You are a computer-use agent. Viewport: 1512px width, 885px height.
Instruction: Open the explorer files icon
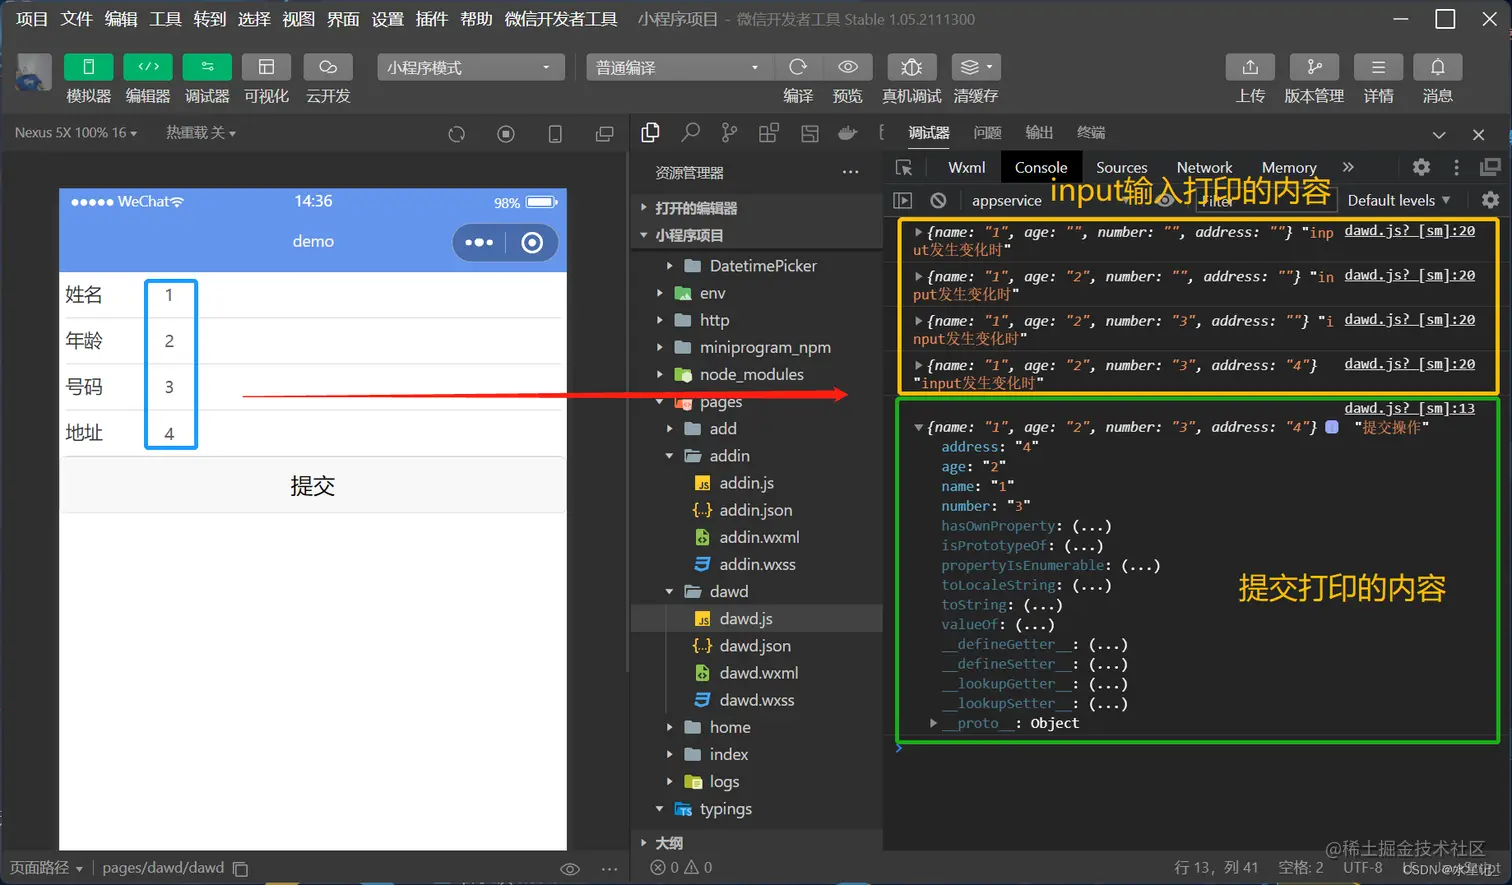pos(651,132)
